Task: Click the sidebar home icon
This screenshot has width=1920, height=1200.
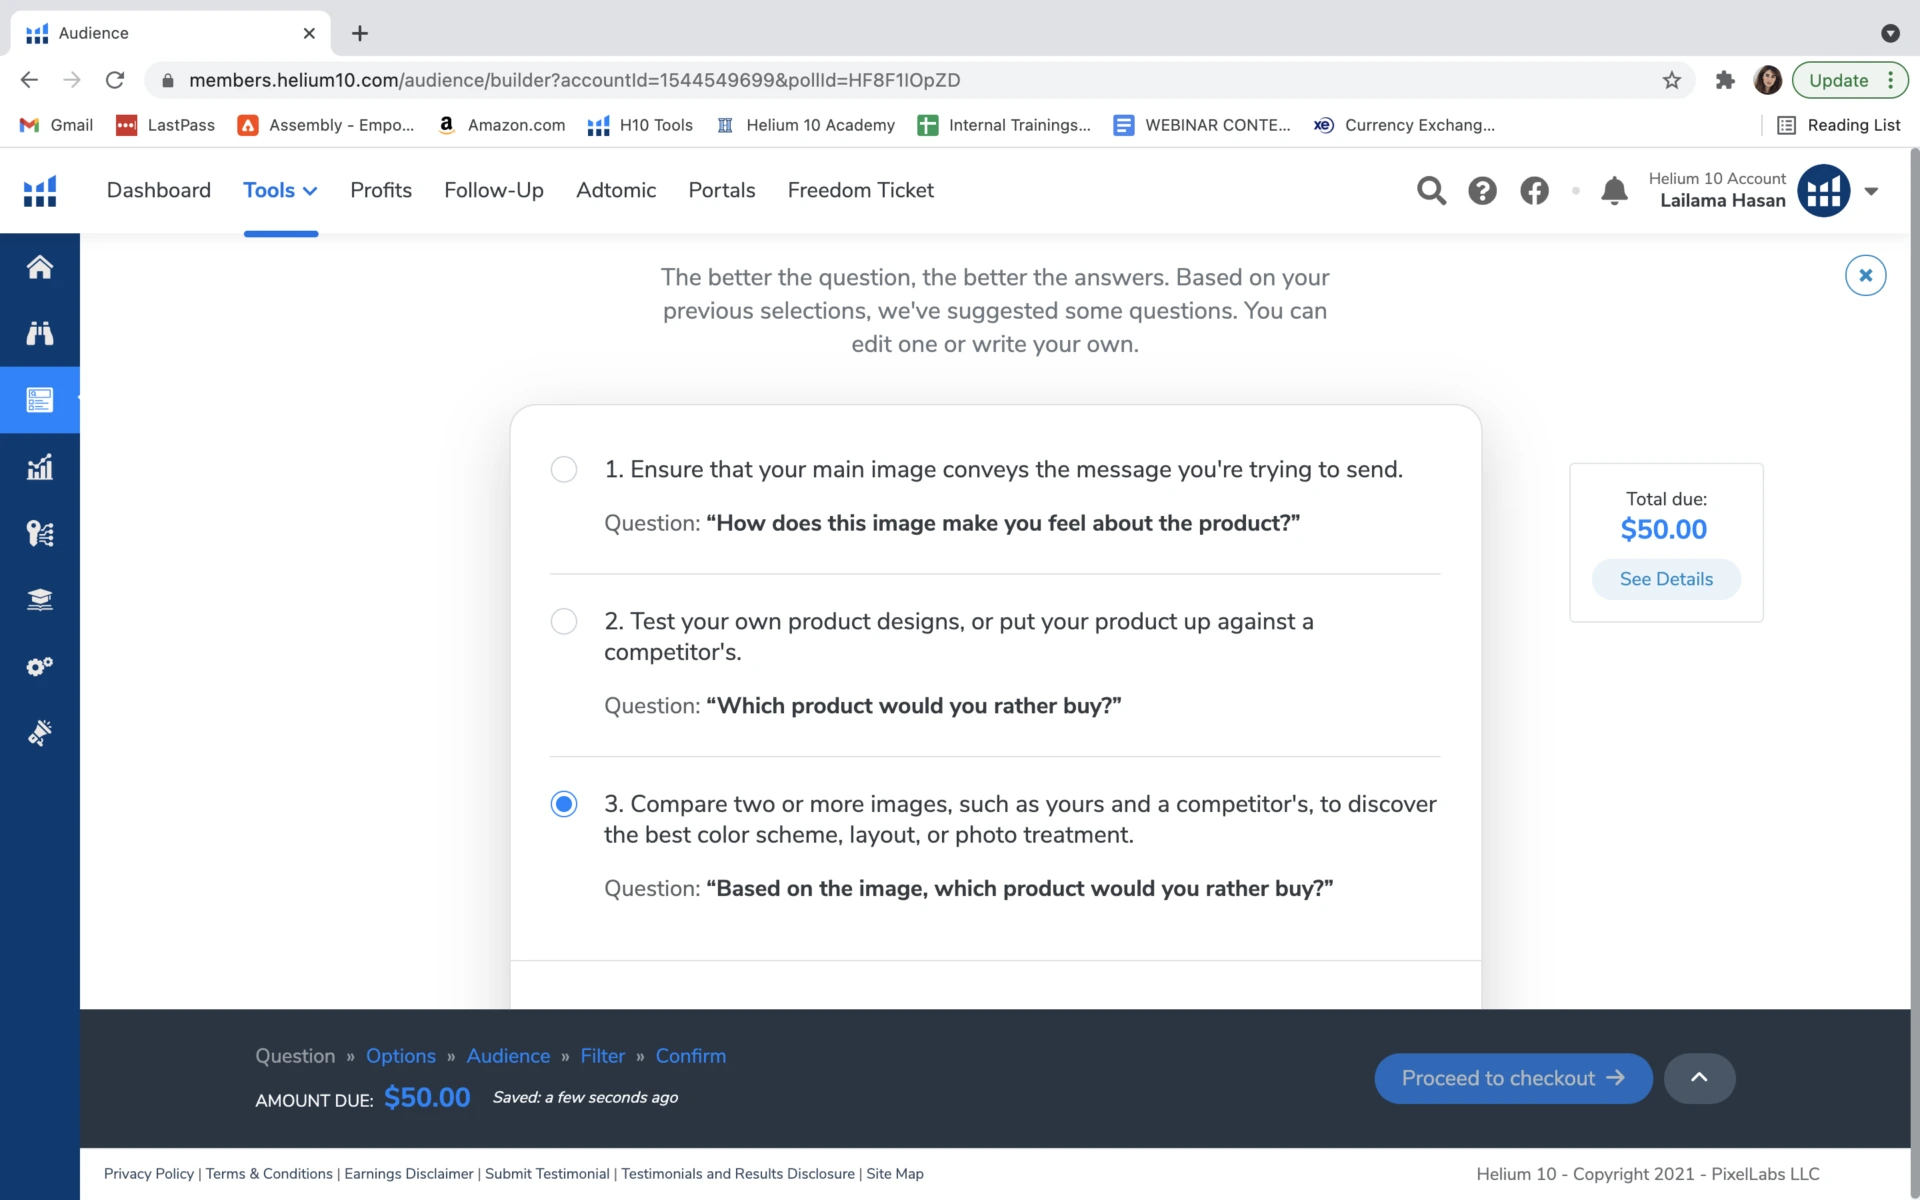Action: tap(40, 267)
